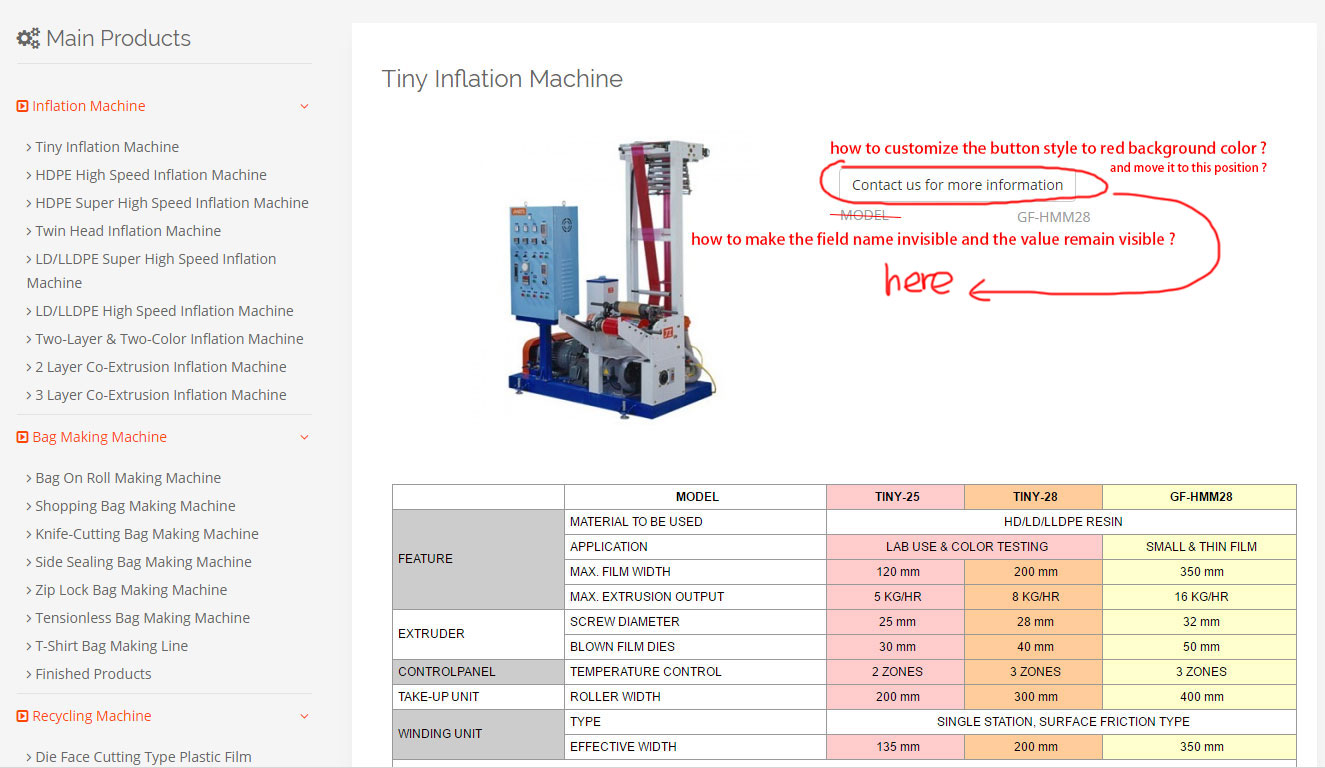Open Bag Making Machine category

pyautogui.click(x=99, y=437)
